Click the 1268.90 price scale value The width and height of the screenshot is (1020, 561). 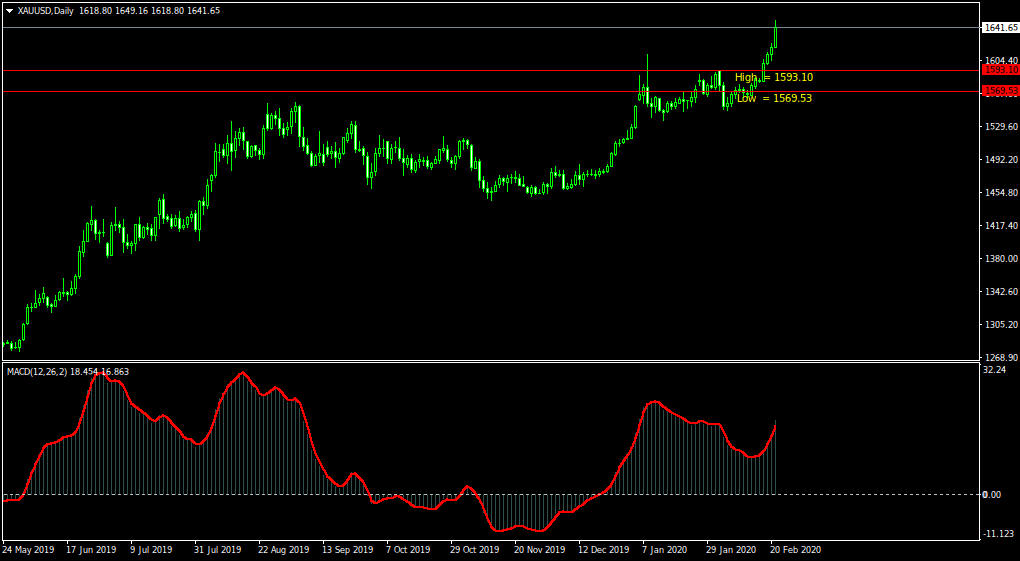pyautogui.click(x=998, y=357)
